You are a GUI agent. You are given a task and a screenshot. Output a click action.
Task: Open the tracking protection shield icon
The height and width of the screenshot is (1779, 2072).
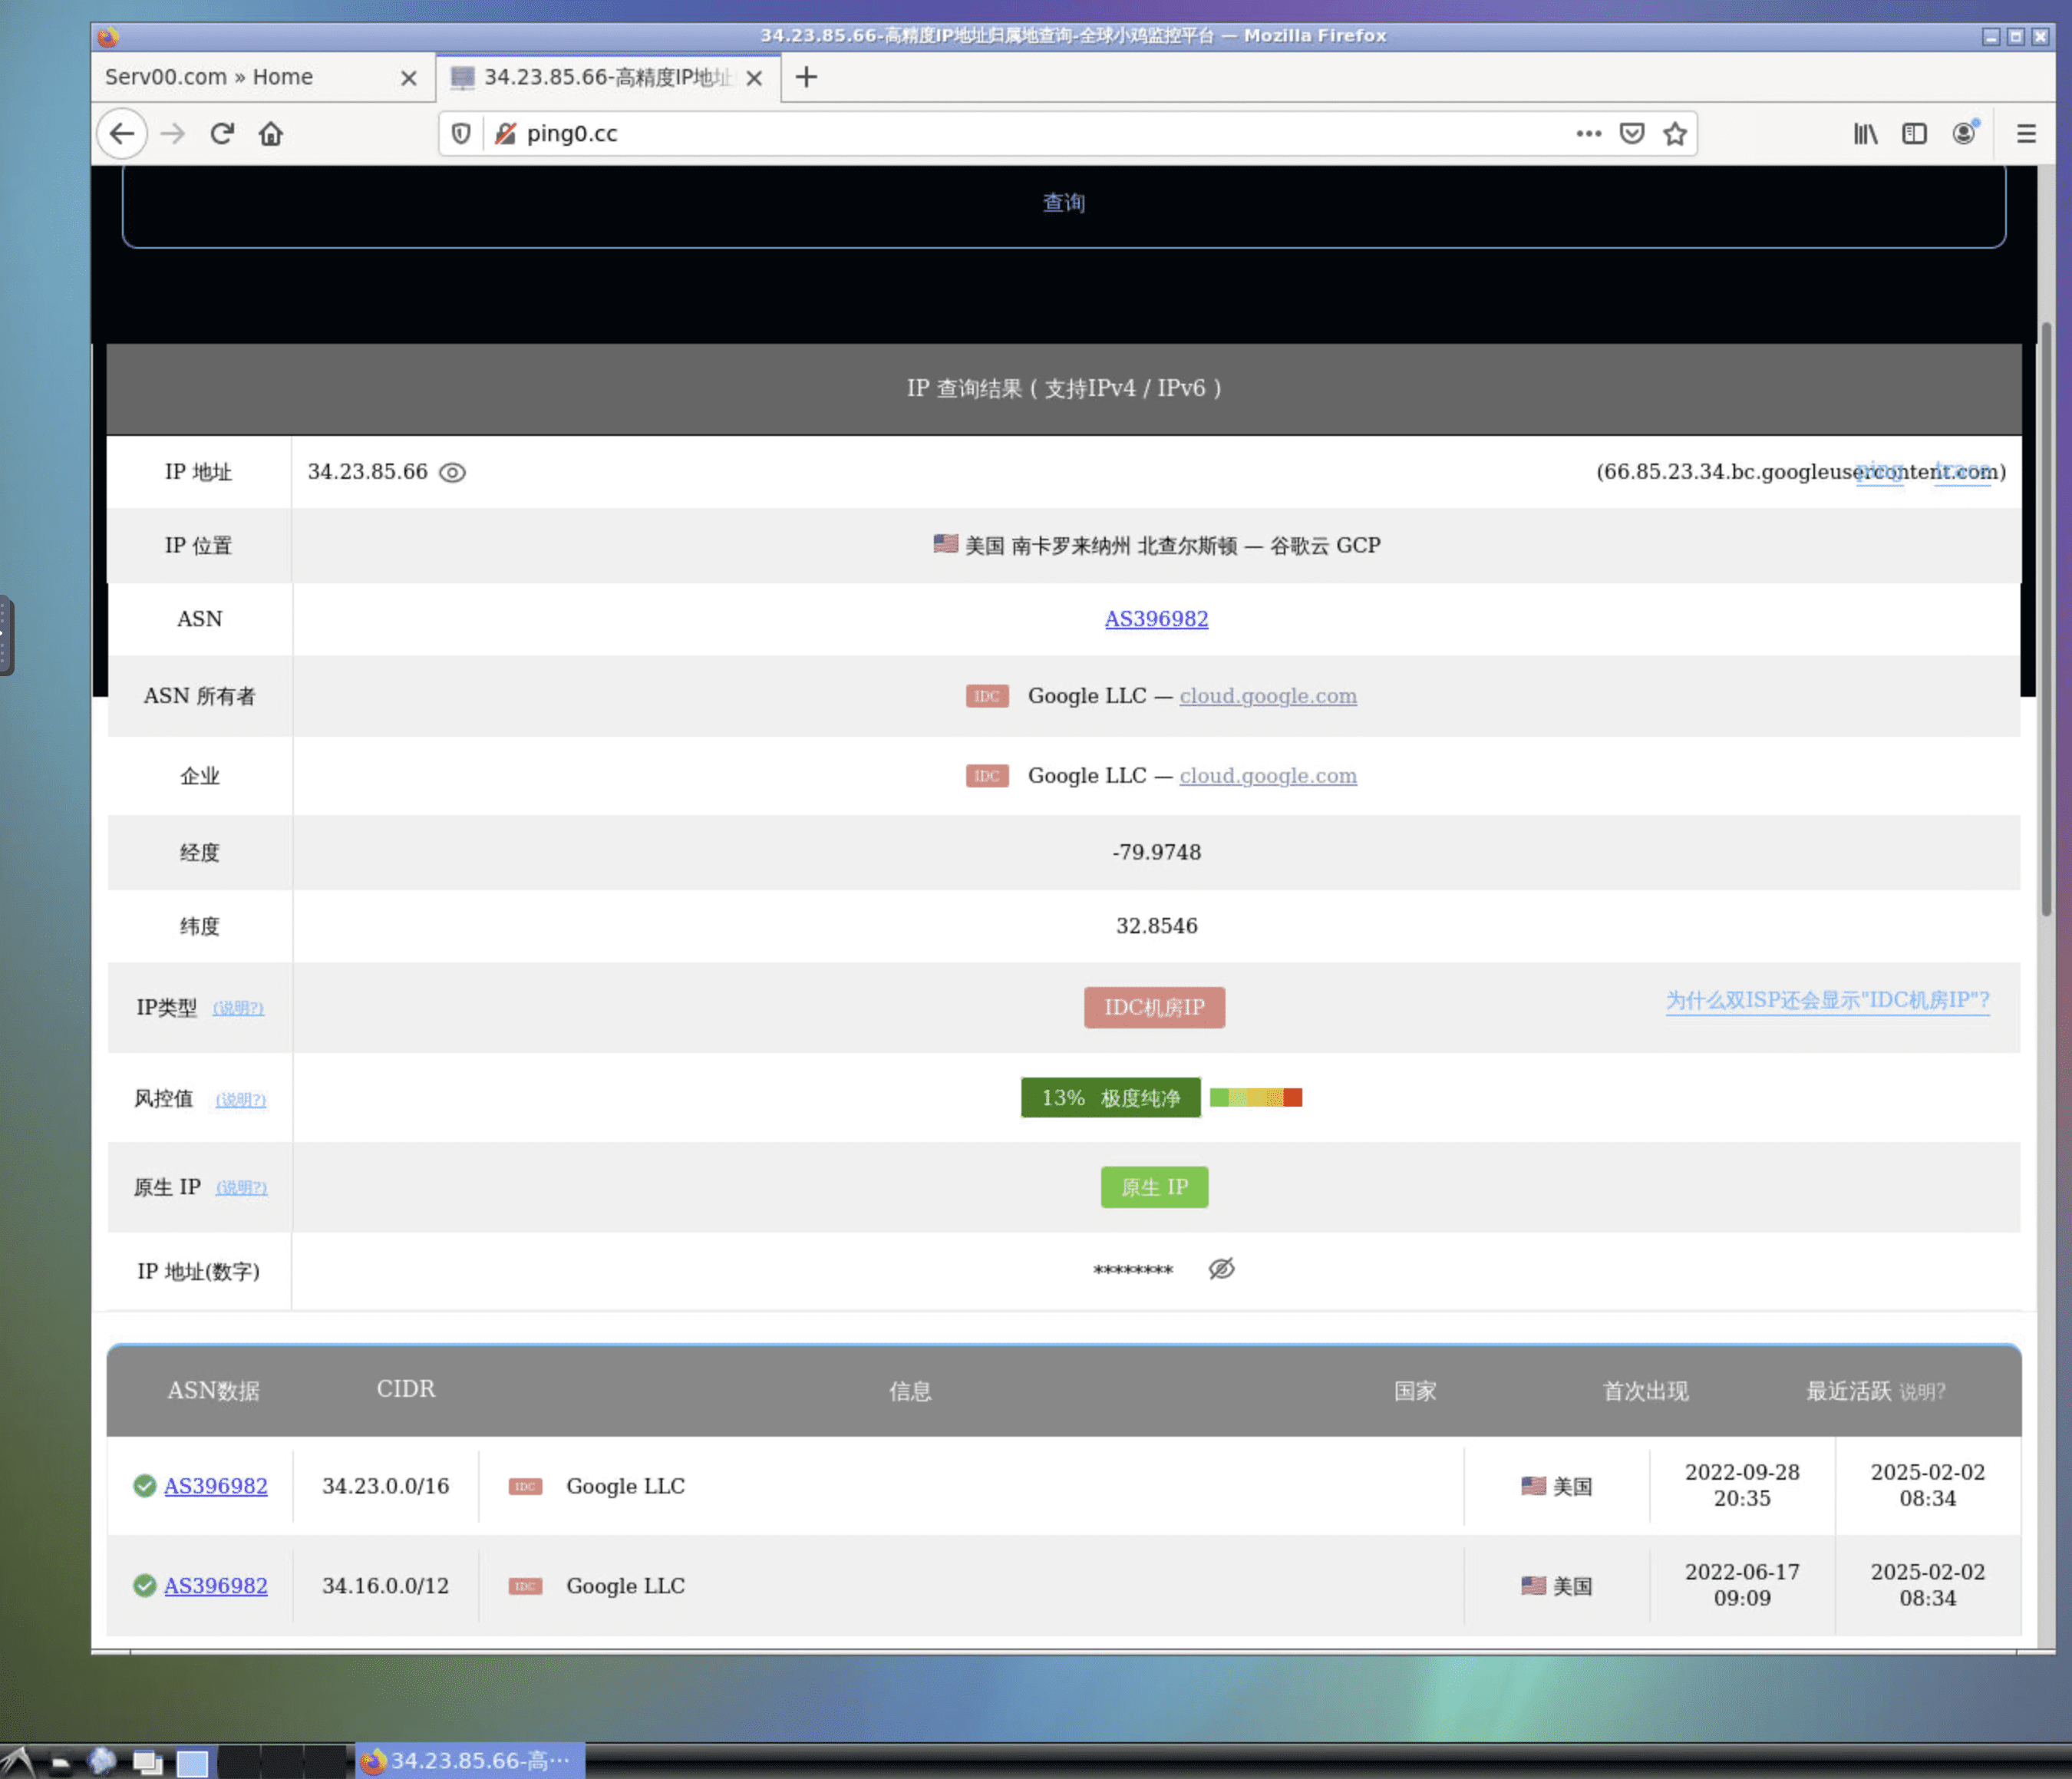pos(461,133)
